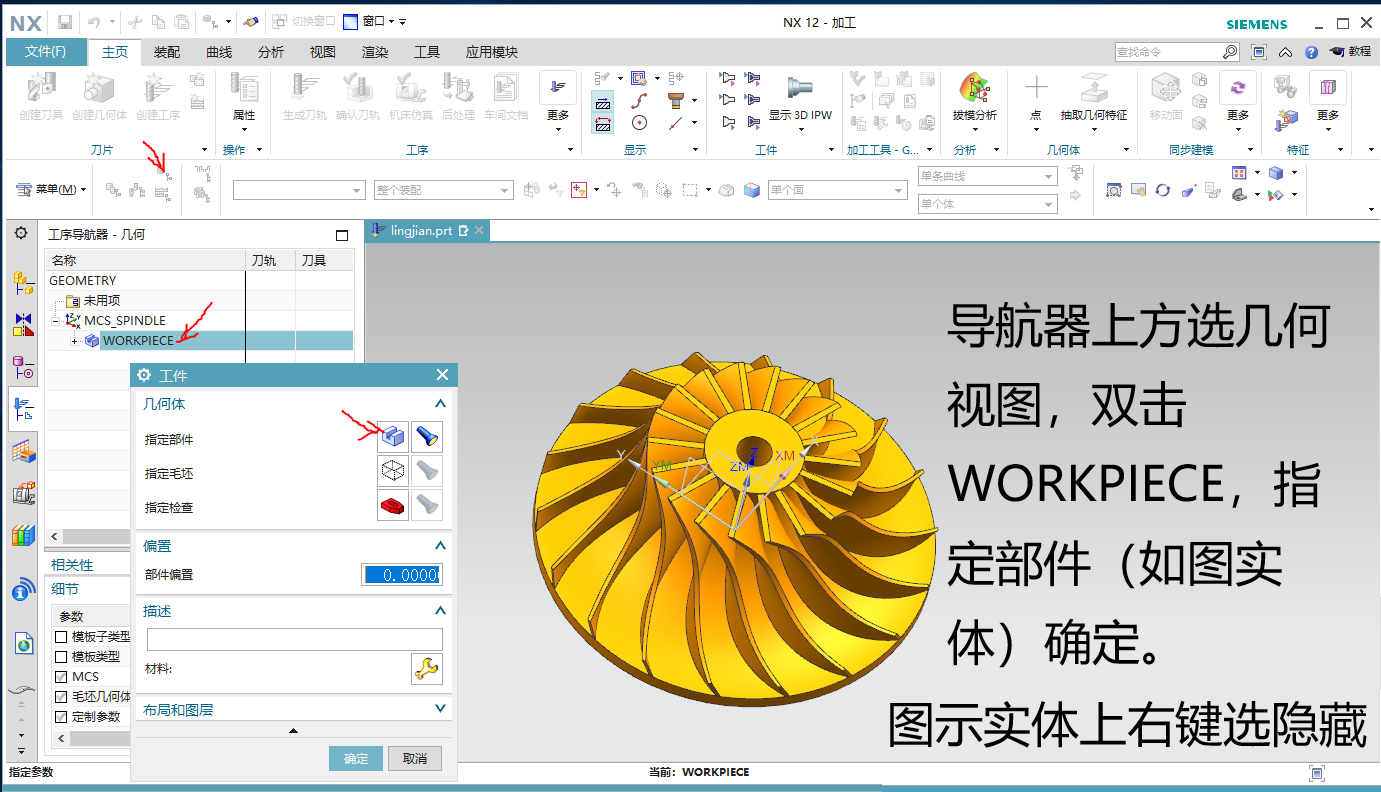Open the Operation Navigator sidebar icon
The width and height of the screenshot is (1381, 792).
(23, 409)
